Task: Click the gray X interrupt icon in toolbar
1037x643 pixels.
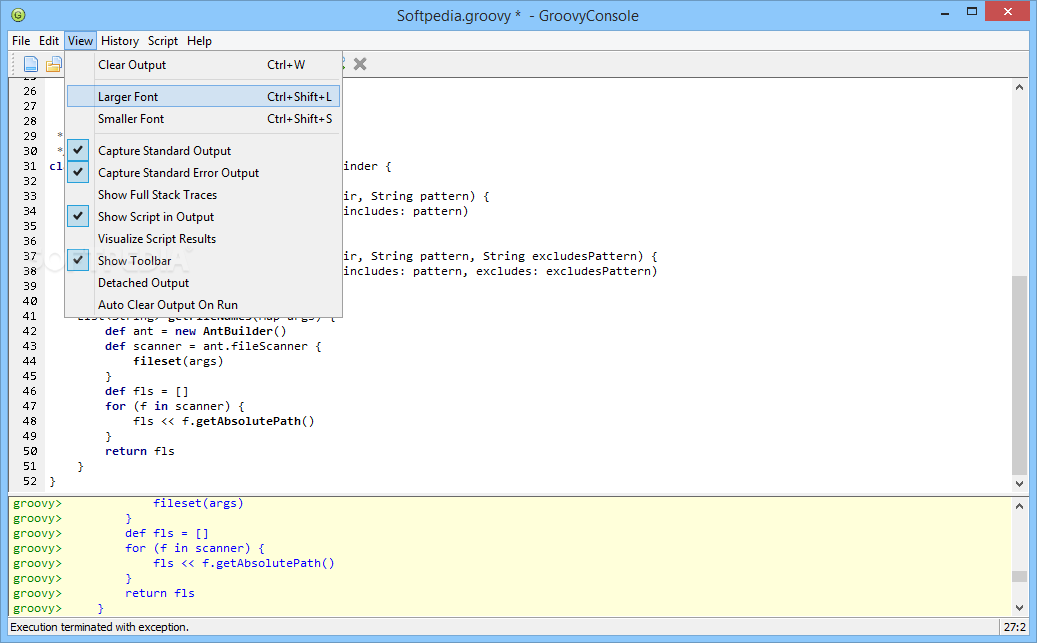Action: tap(360, 64)
